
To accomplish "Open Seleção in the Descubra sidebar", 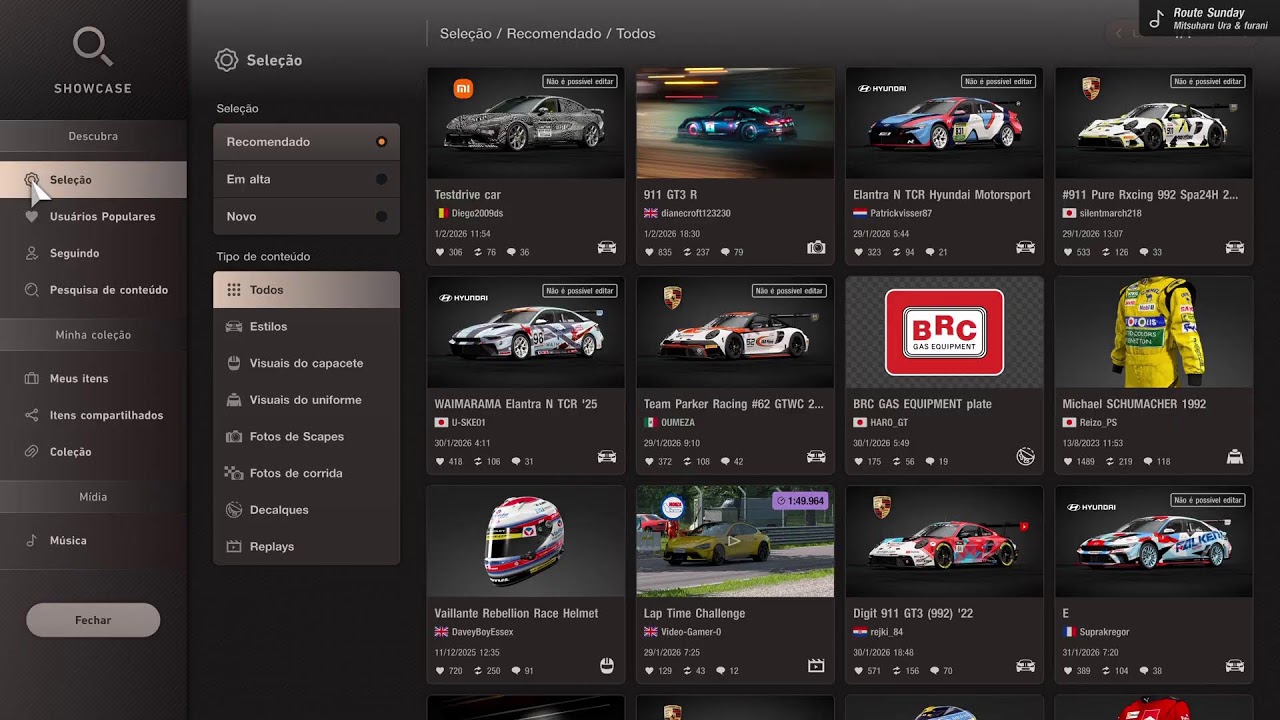I will click(x=93, y=180).
